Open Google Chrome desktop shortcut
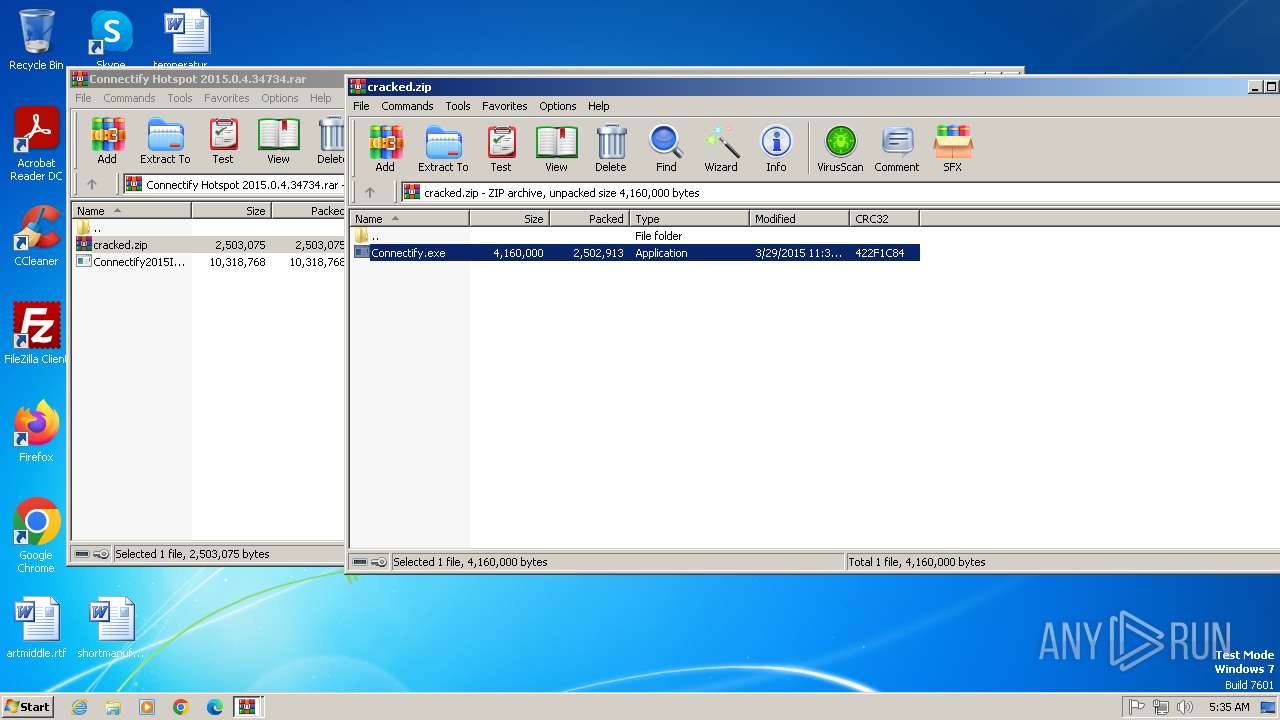 tap(36, 536)
